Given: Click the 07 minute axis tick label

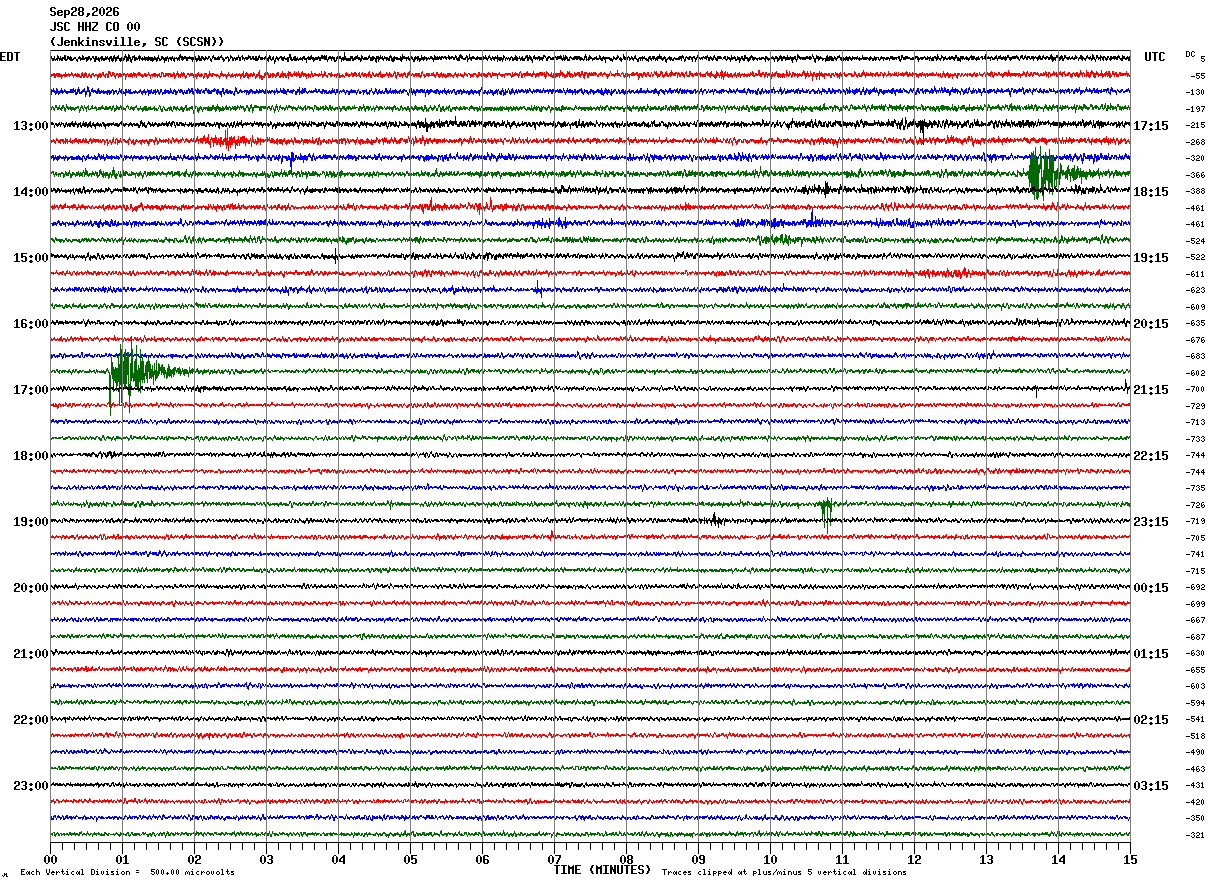Looking at the screenshot, I should (554, 860).
